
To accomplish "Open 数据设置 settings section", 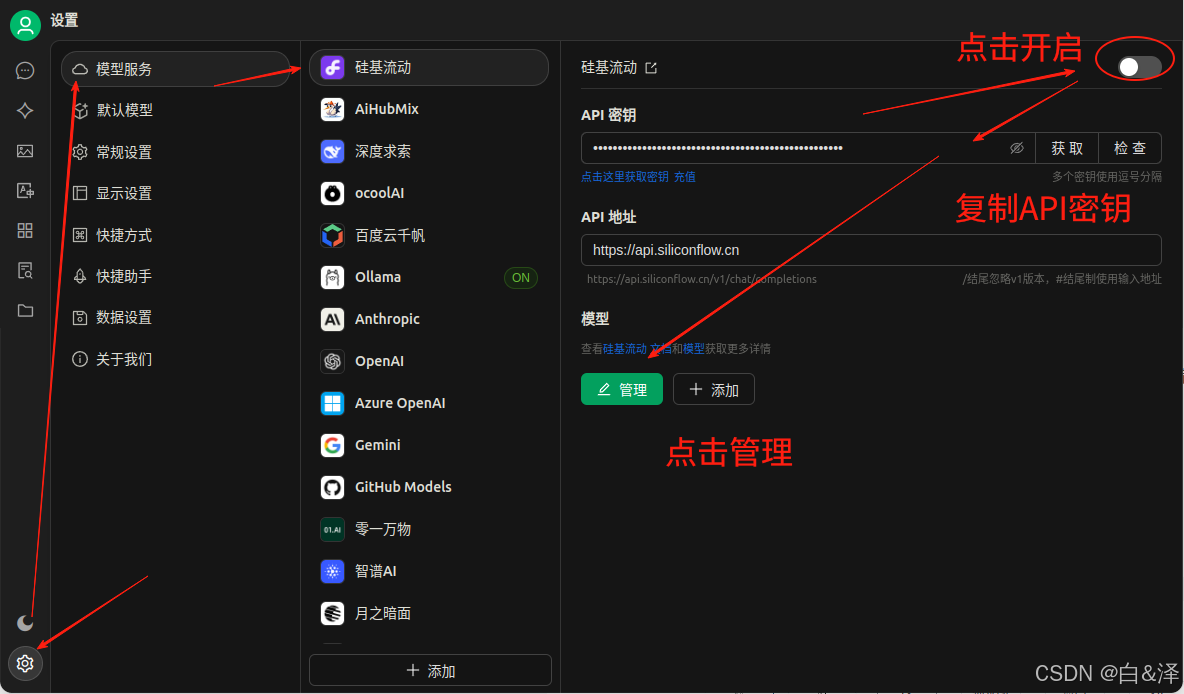I will coord(175,317).
